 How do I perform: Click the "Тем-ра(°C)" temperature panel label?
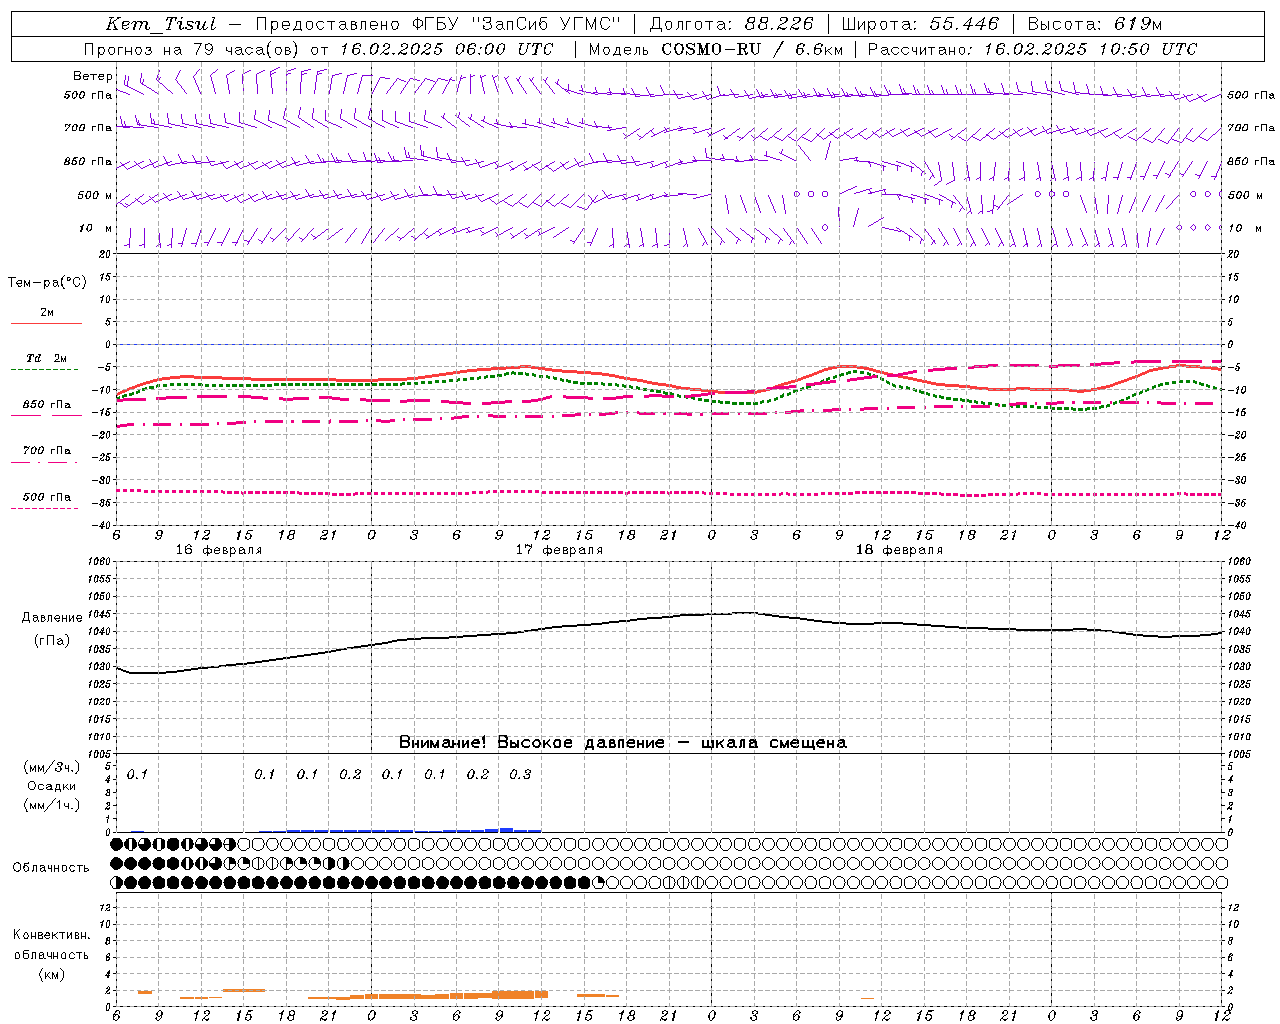coord(47,283)
